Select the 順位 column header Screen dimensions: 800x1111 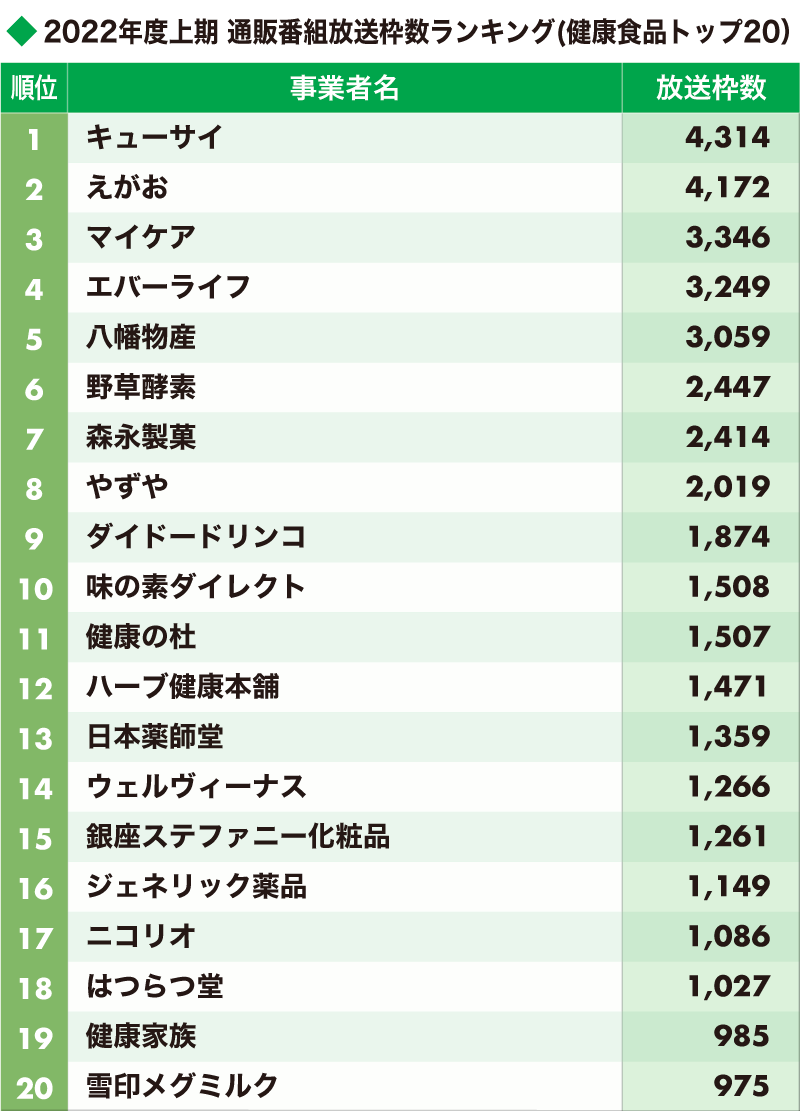34,88
